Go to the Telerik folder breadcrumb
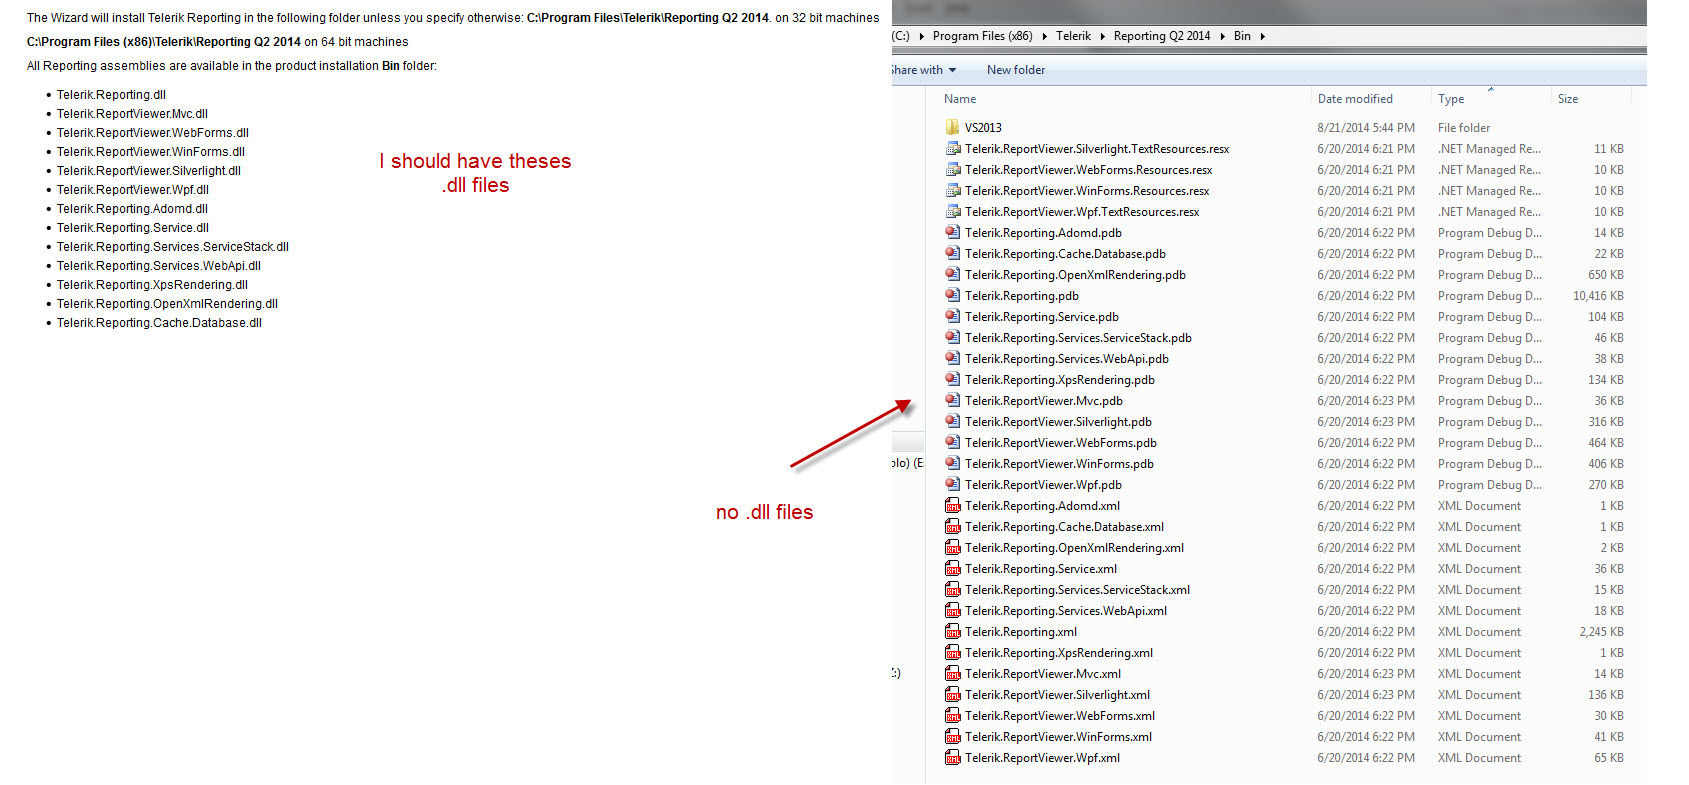Screen dimensions: 1689x785 click(1073, 36)
